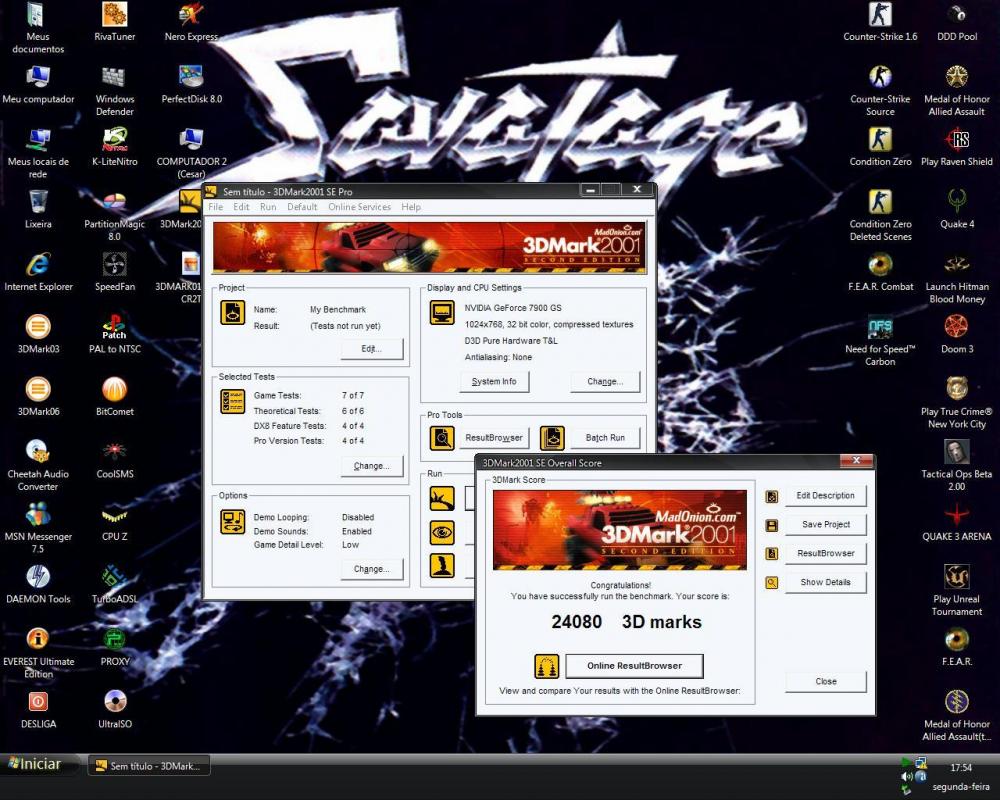Click the ResultBrowser magnifier icon in Pro Tools
The image size is (1000, 800).
point(442,438)
